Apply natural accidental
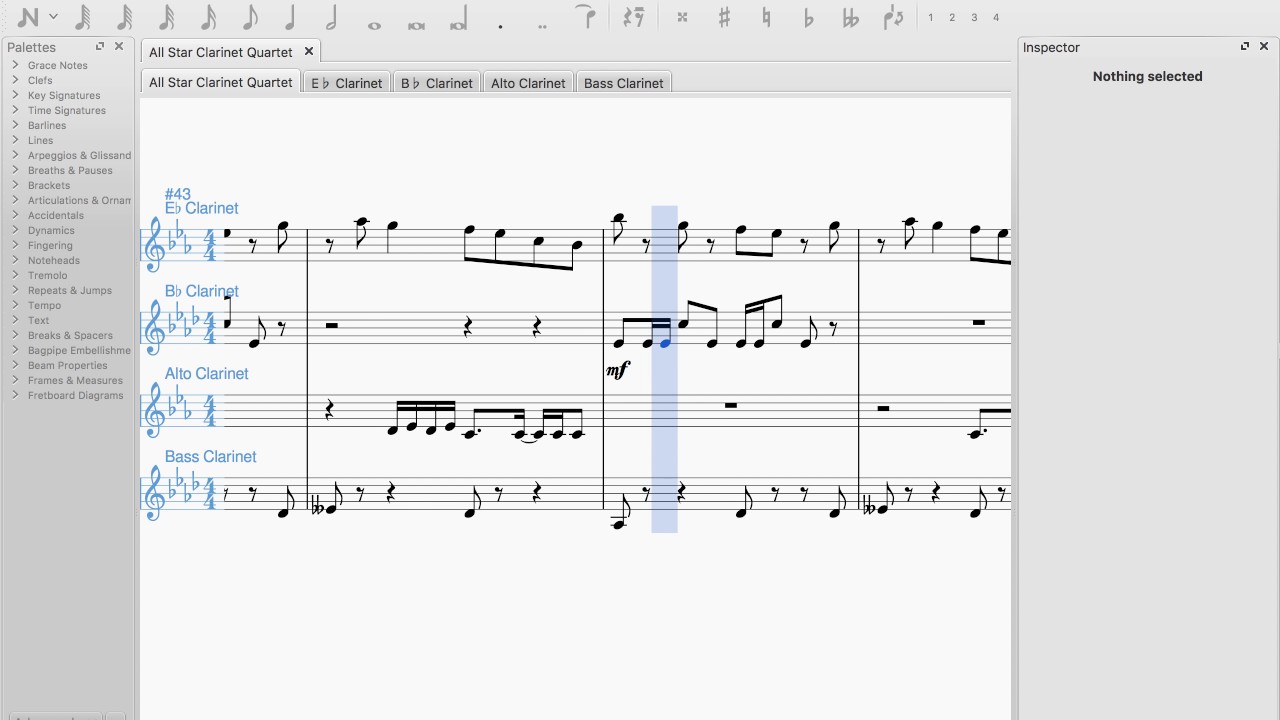 (766, 17)
